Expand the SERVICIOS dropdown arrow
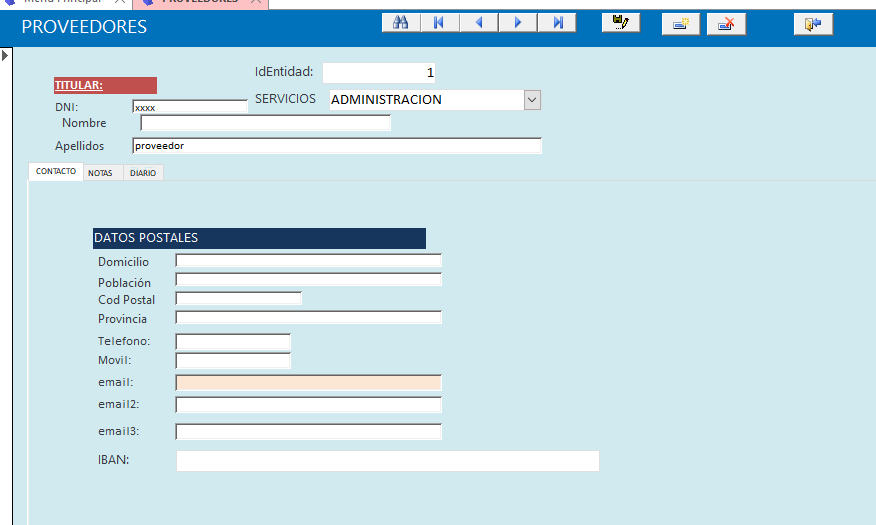876x525 pixels. pos(532,100)
